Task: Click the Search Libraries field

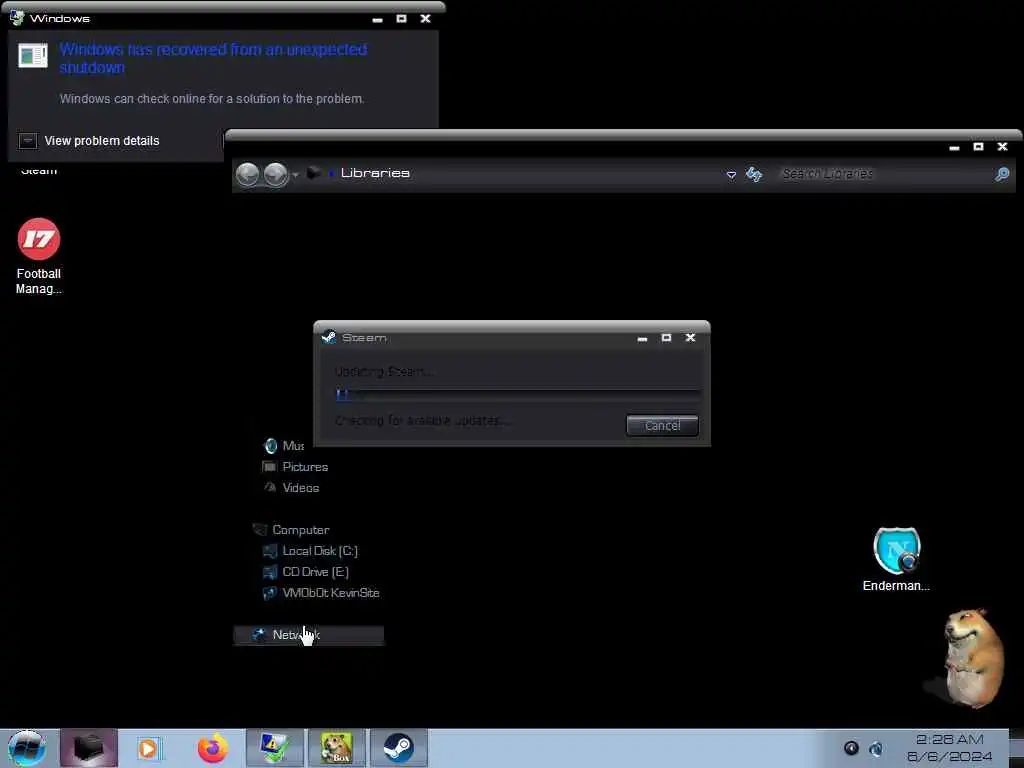Action: tap(885, 174)
